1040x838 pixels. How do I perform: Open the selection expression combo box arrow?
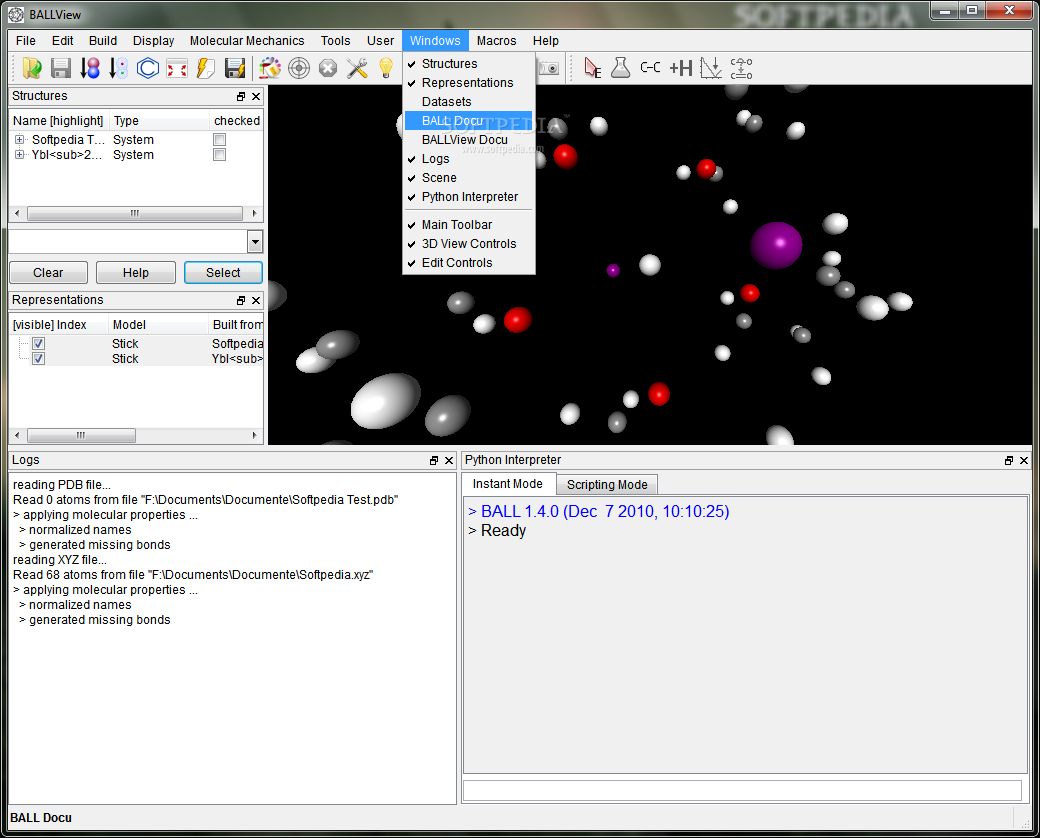tap(255, 242)
